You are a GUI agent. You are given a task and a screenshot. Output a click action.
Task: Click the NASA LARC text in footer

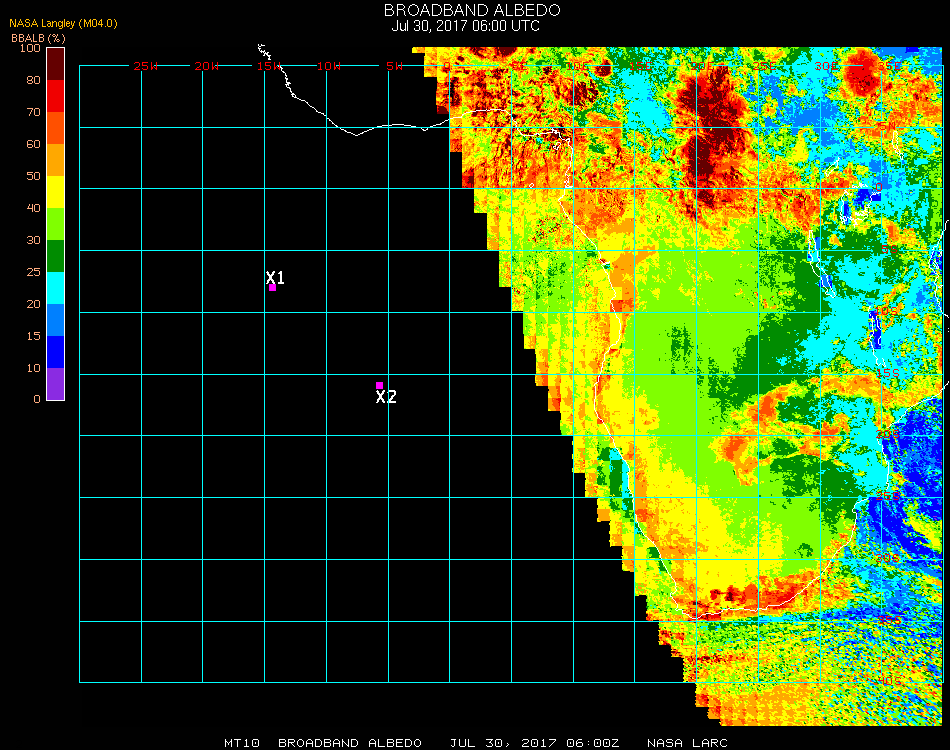tap(687, 743)
